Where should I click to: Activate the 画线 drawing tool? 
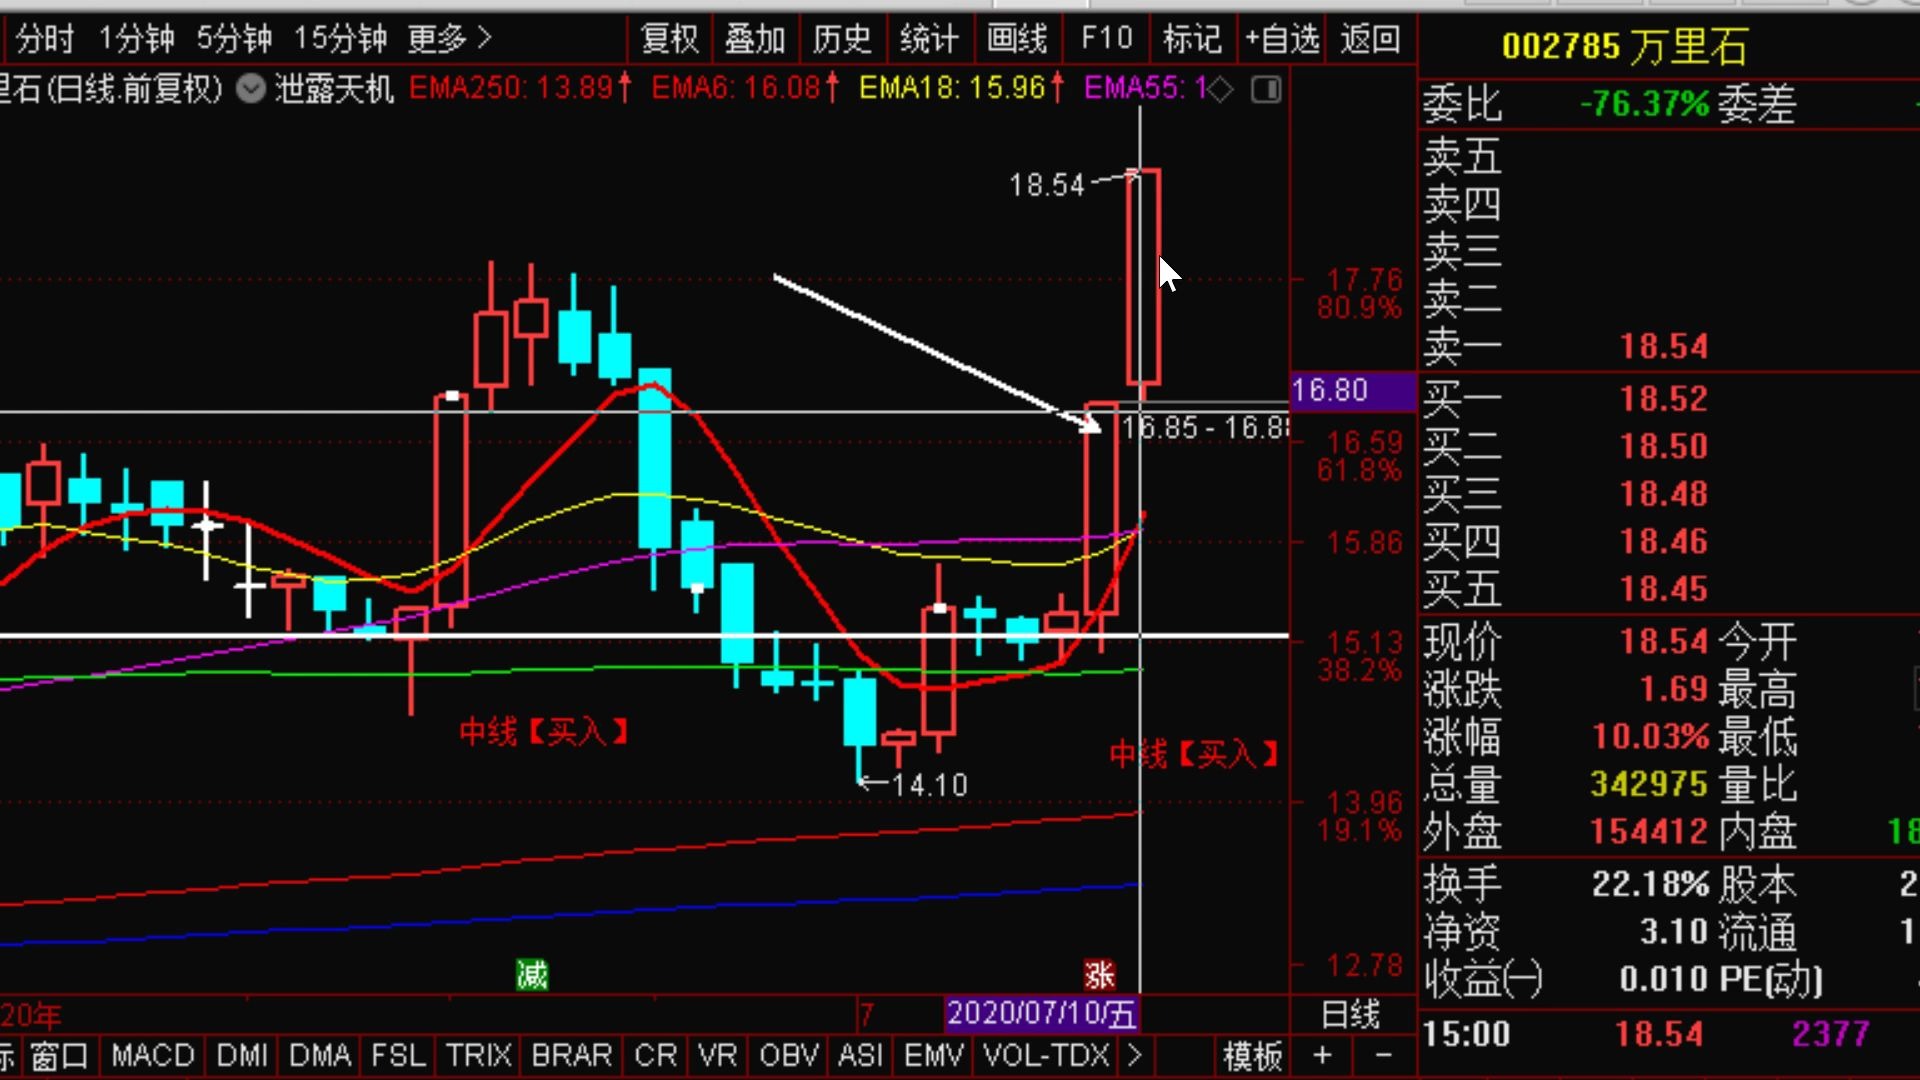pos(1016,39)
